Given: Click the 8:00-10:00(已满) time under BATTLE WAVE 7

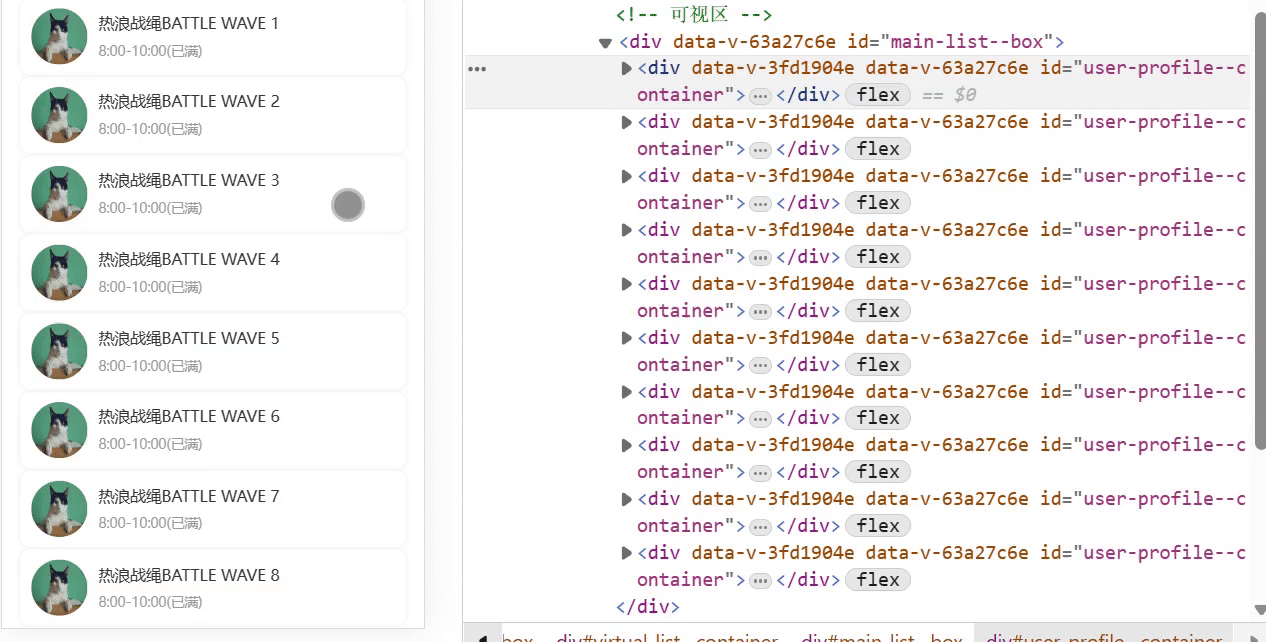Looking at the screenshot, I should [x=150, y=523].
